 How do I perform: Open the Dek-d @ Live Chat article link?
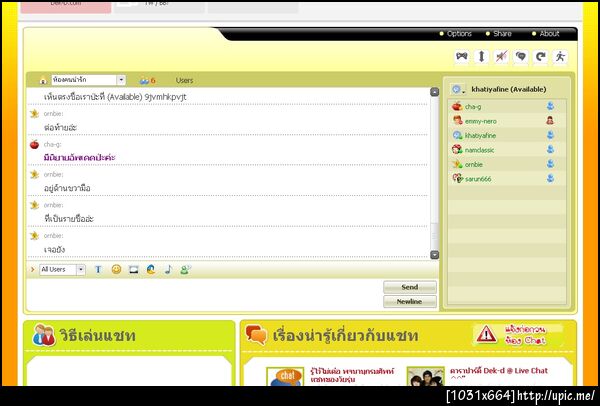click(x=499, y=371)
